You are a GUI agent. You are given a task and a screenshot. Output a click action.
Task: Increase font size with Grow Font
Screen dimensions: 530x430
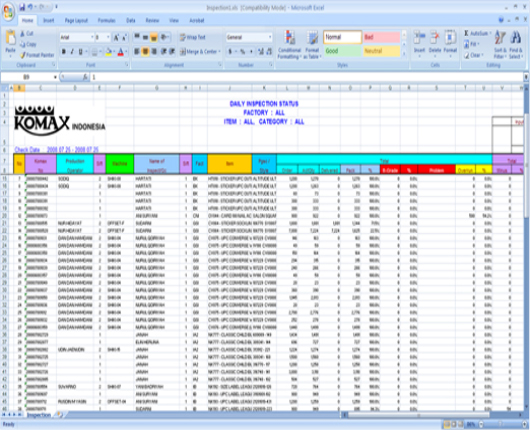116,38
